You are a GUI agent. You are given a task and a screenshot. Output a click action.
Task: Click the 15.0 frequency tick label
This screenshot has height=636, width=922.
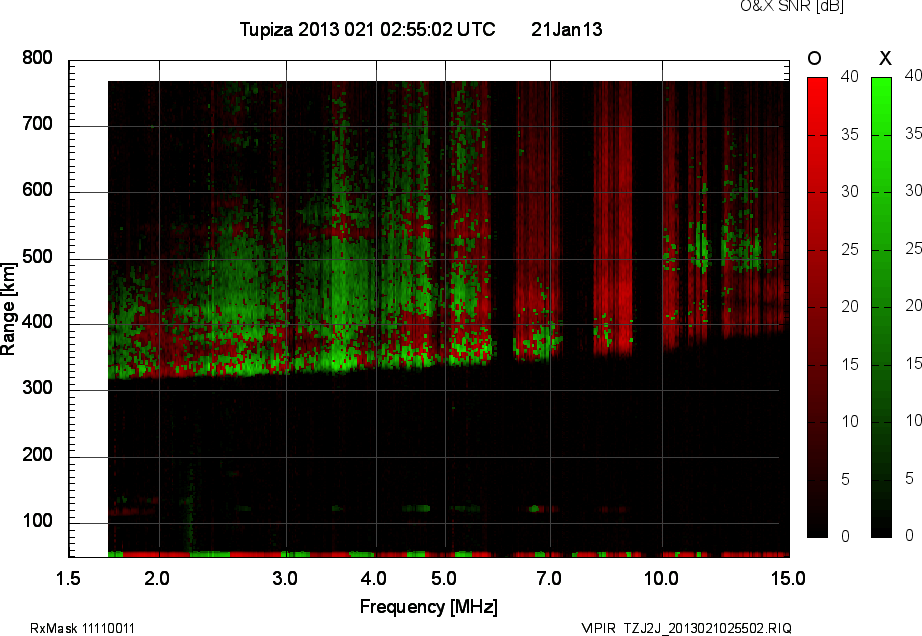(789, 578)
